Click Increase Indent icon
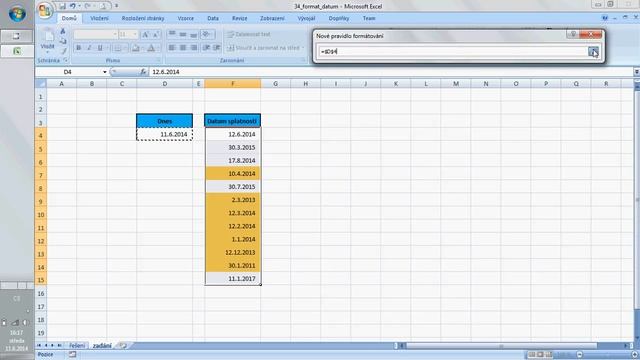640x360 pixels. (217, 48)
